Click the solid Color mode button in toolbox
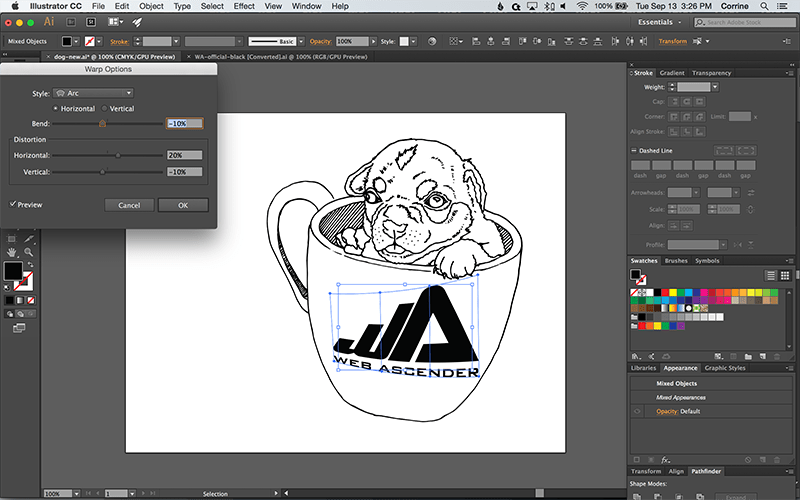Viewport: 800px width, 500px height. coord(9,301)
